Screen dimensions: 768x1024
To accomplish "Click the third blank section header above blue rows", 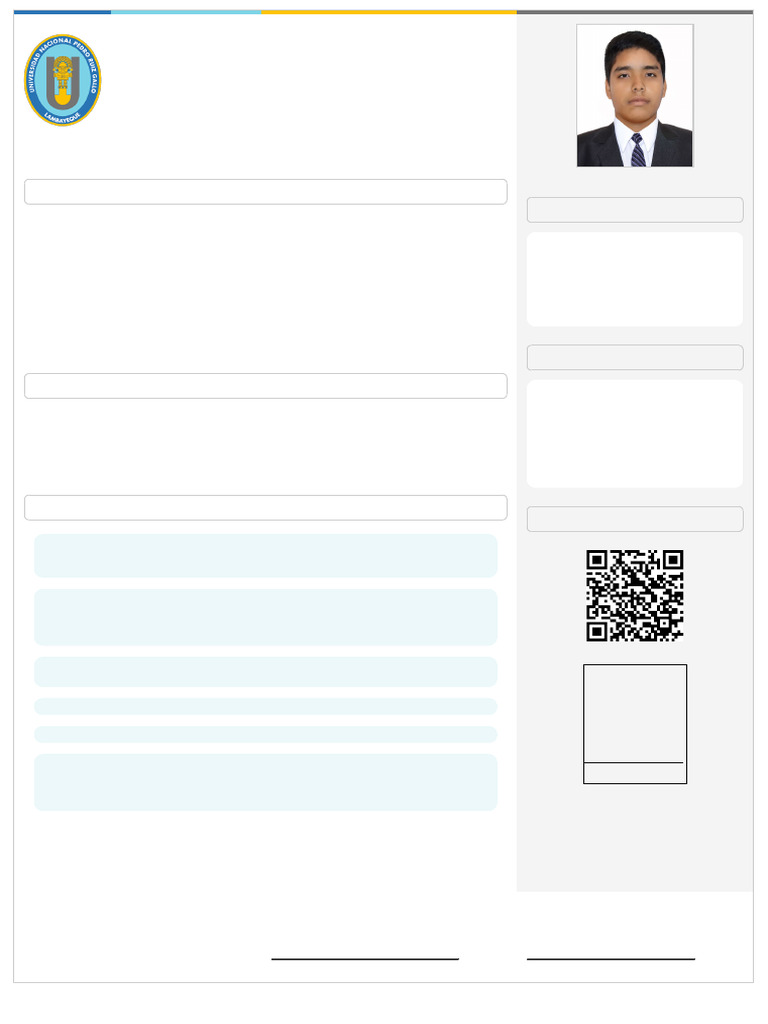I will [266, 507].
